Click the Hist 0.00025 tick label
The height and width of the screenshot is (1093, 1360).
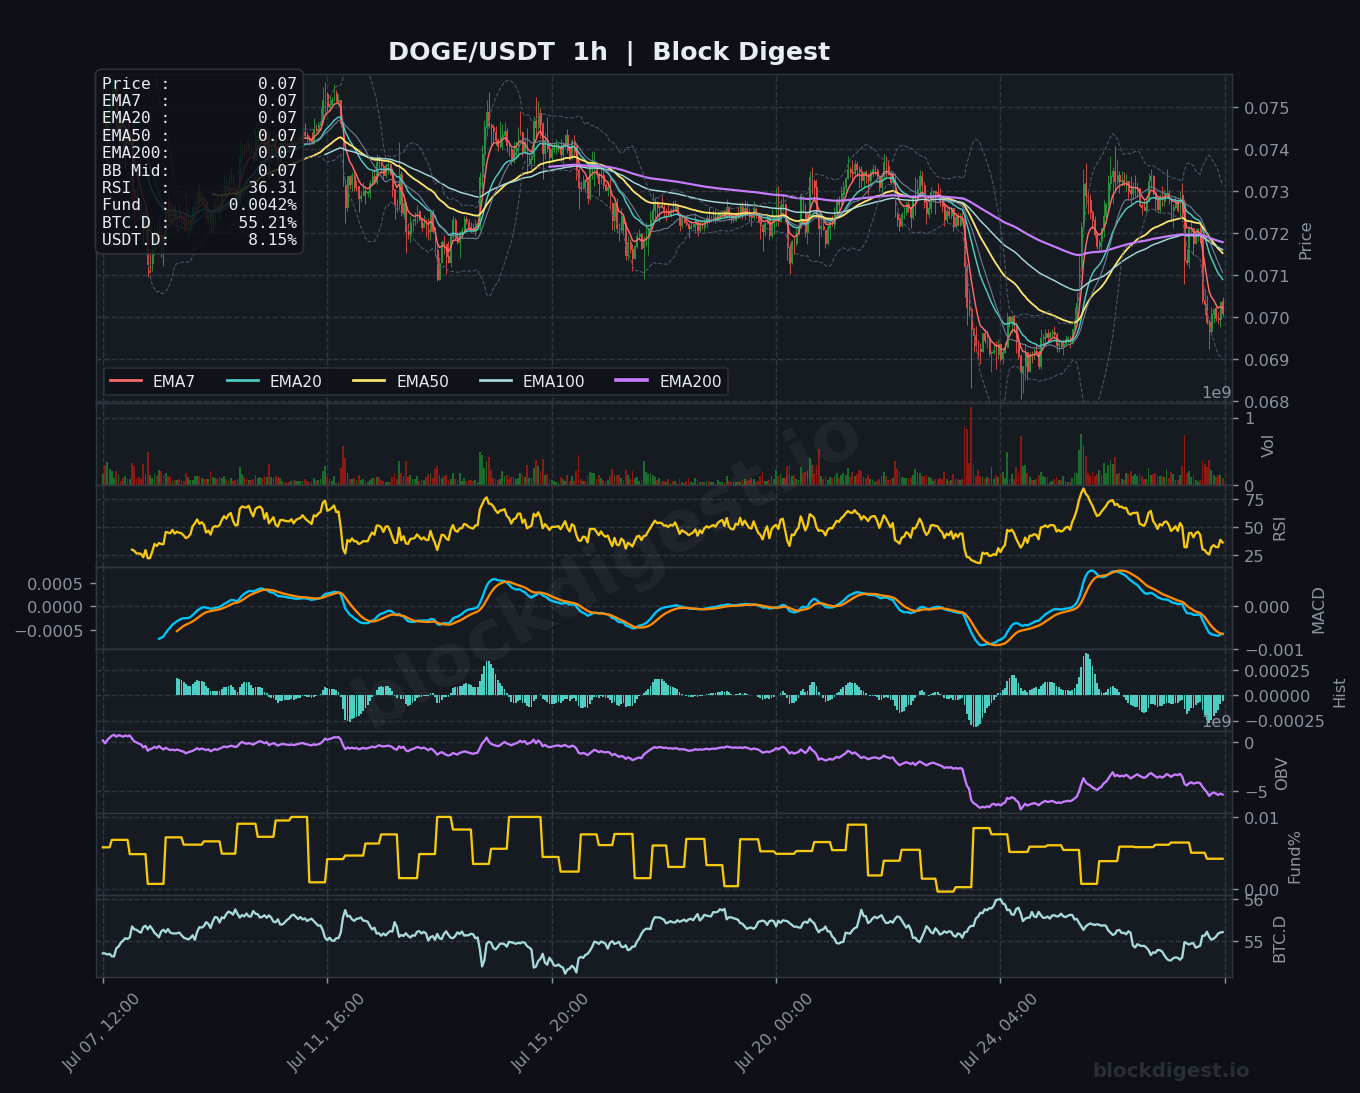pos(1276,671)
